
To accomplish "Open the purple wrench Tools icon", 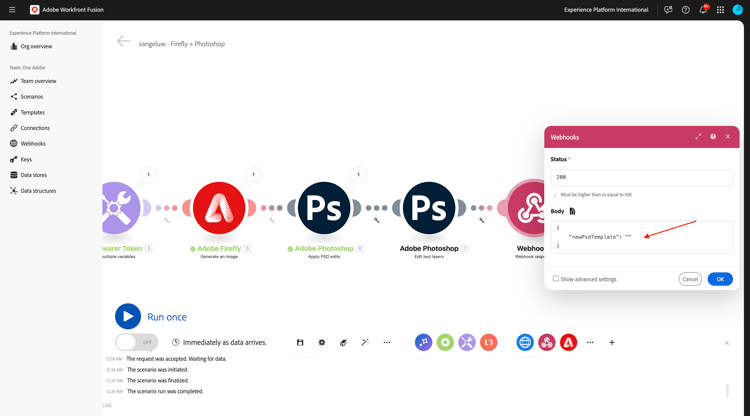I will (x=467, y=342).
